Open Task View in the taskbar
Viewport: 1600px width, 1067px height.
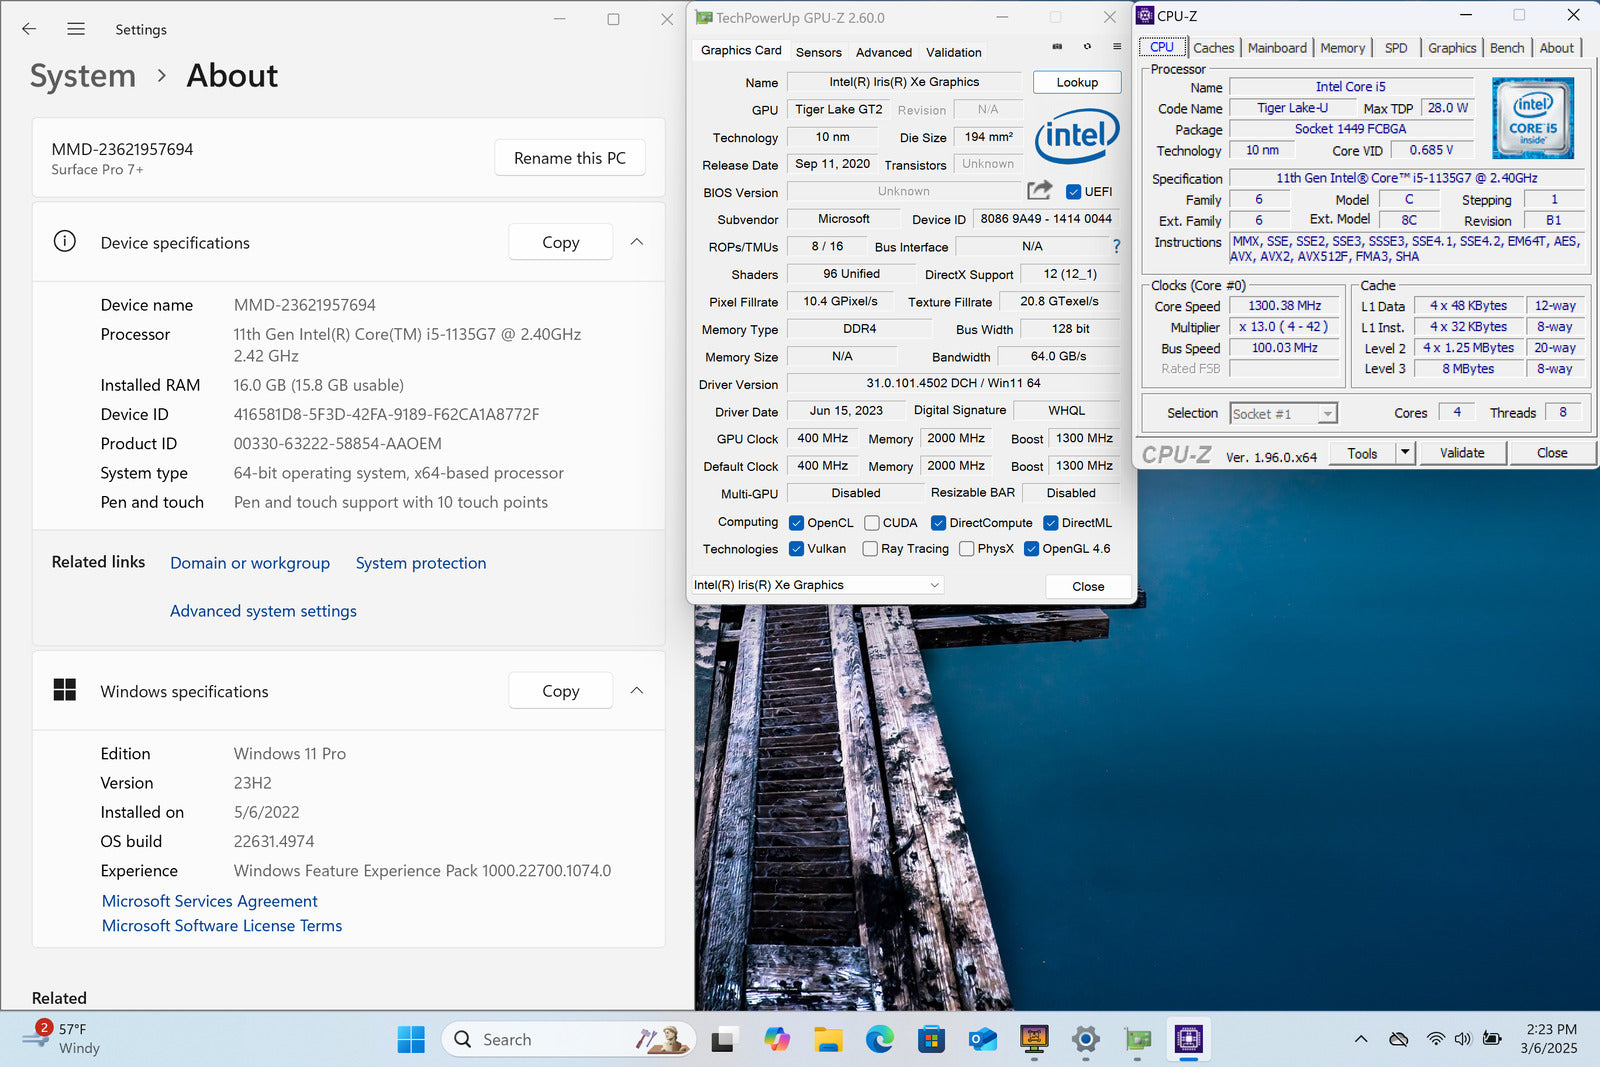722,1040
